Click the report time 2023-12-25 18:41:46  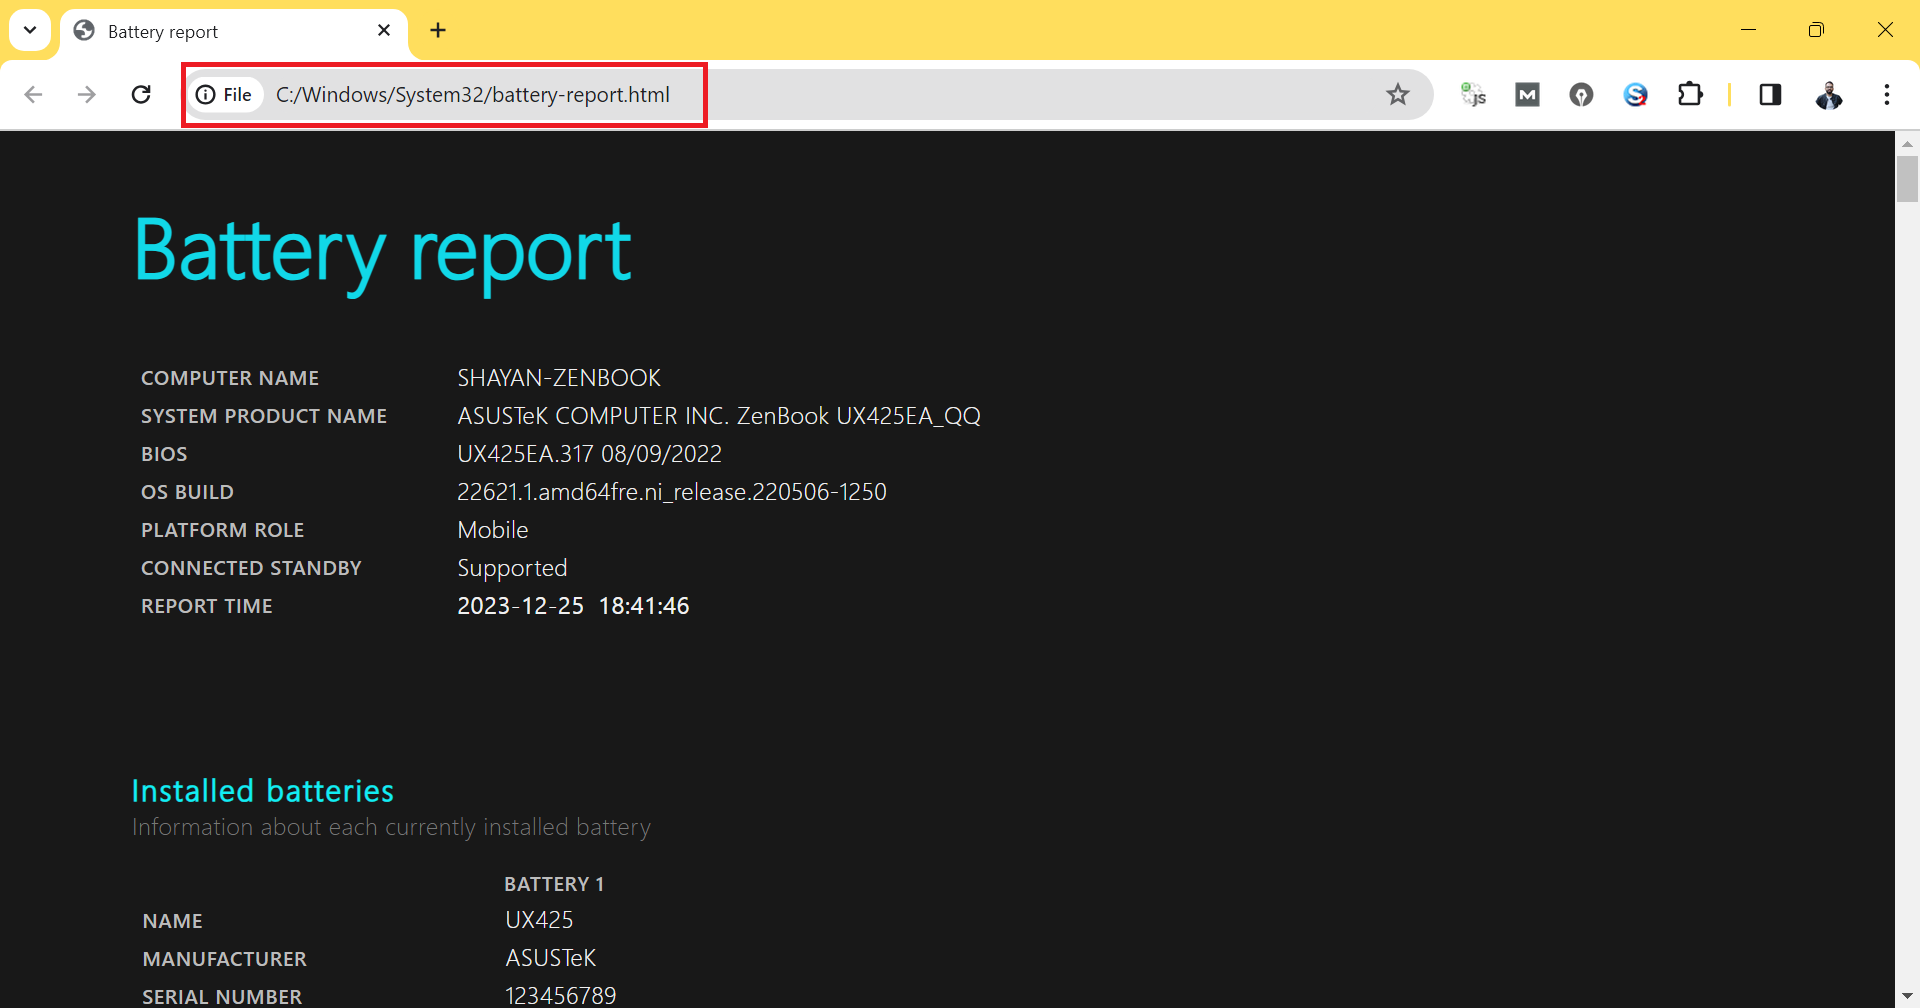pyautogui.click(x=573, y=606)
